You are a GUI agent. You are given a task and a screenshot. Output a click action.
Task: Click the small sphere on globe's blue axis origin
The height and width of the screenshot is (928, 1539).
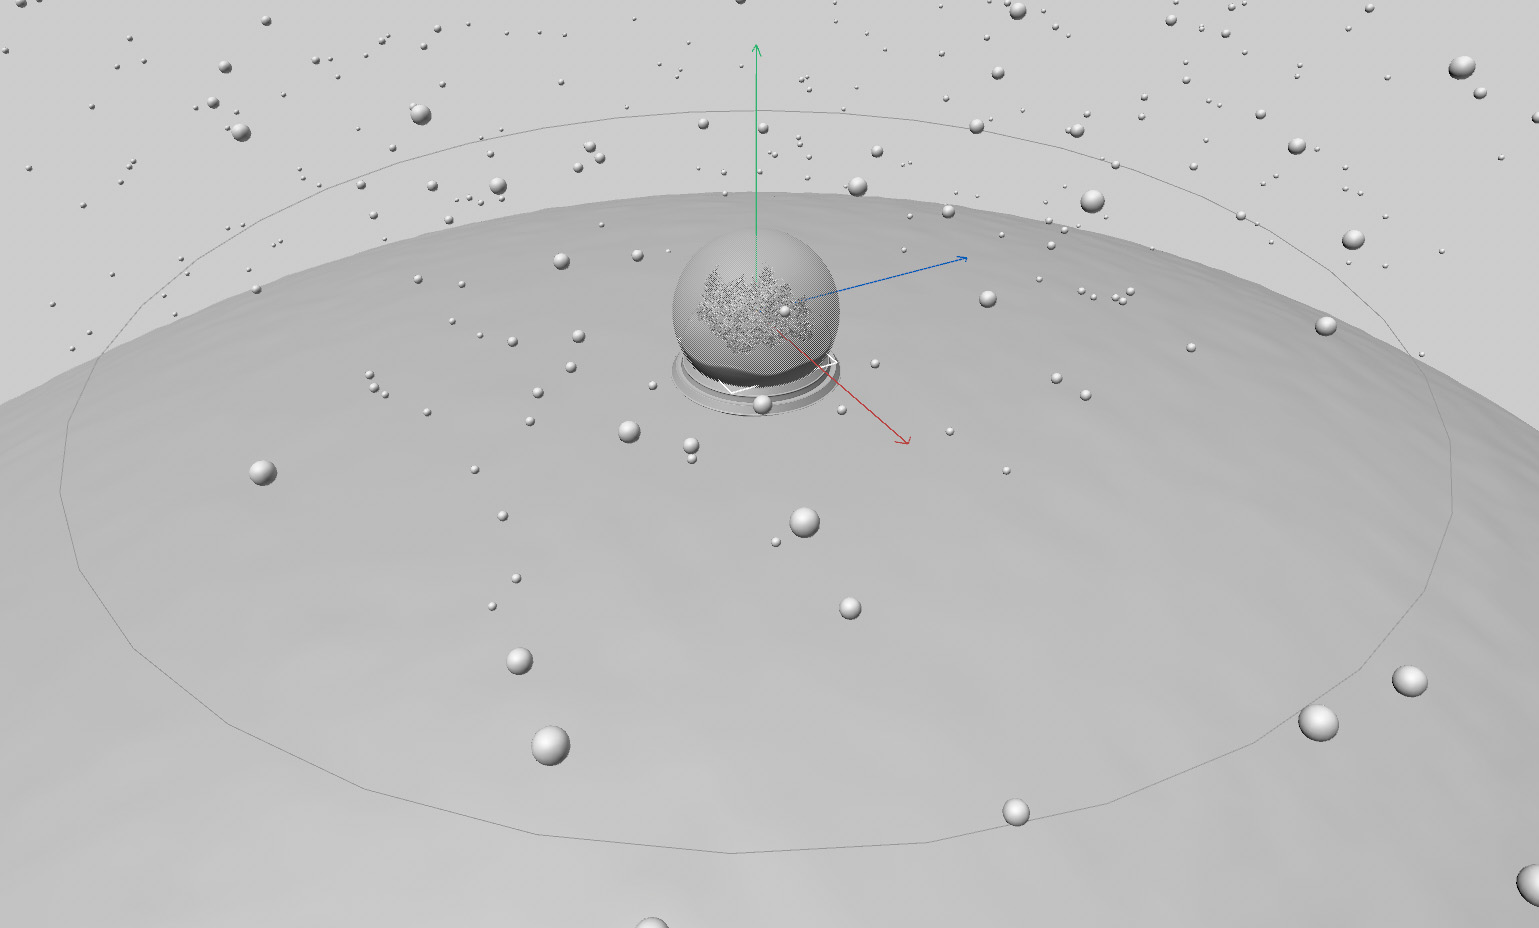(x=785, y=311)
